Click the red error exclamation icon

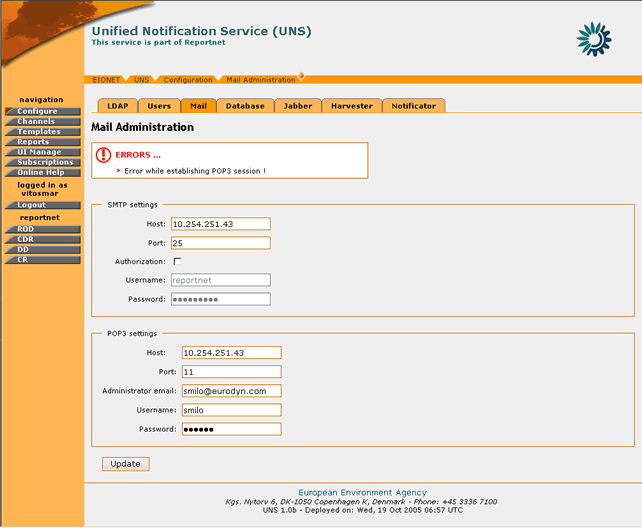[x=103, y=155]
